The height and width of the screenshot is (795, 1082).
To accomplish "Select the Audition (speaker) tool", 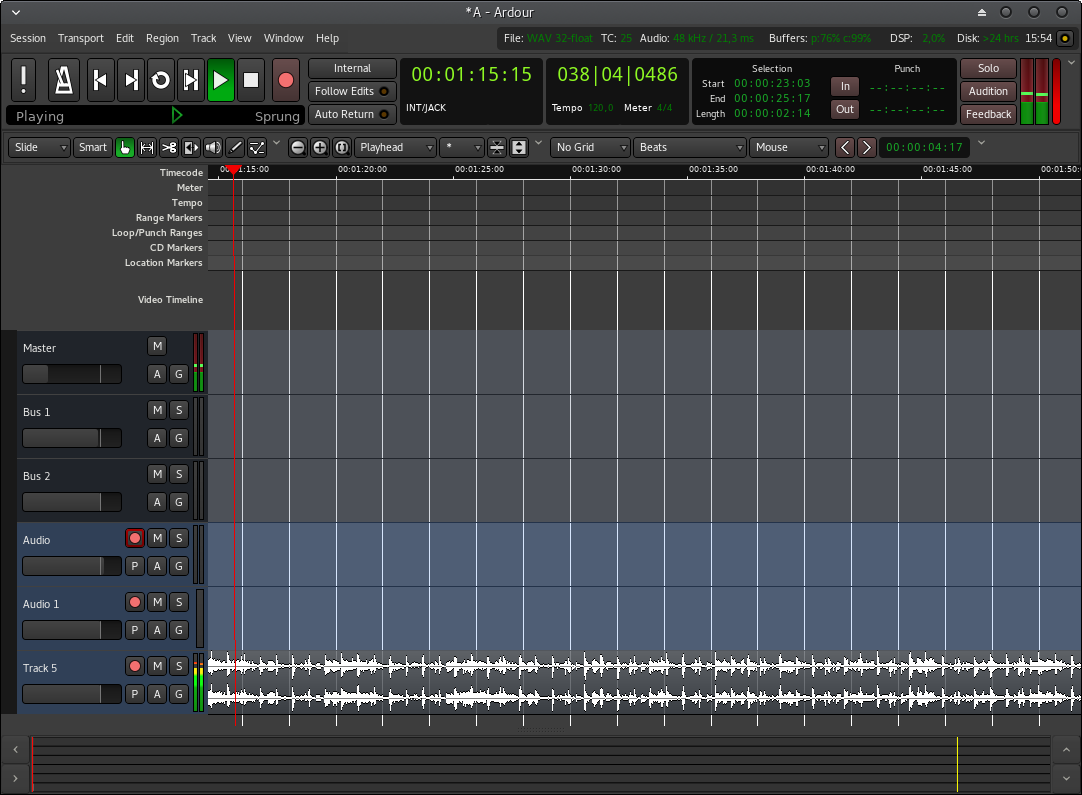I will click(x=213, y=147).
